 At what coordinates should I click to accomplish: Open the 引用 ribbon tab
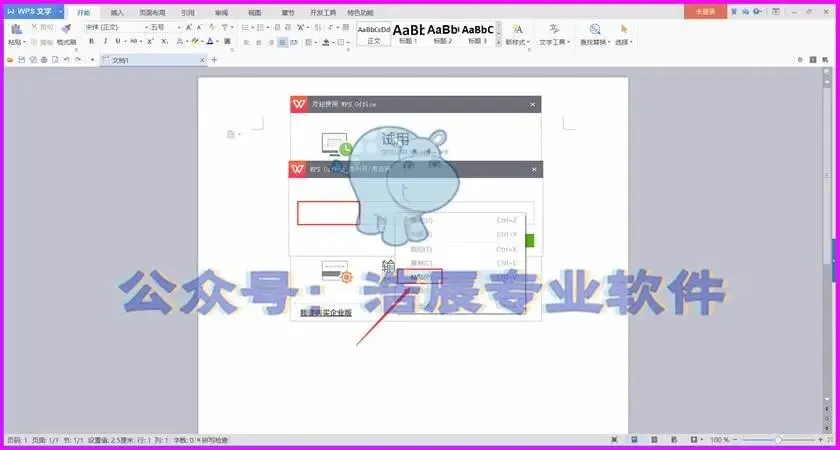[188, 12]
